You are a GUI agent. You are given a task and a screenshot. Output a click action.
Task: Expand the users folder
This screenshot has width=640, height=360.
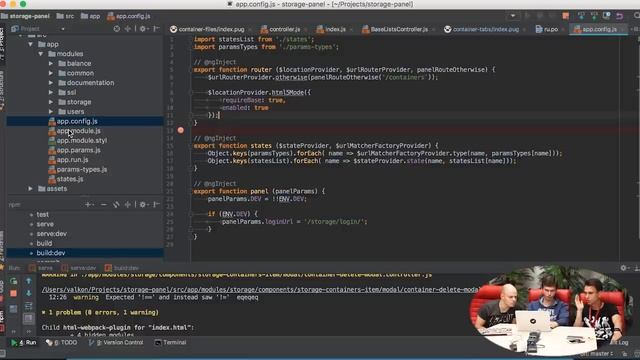click(x=51, y=111)
